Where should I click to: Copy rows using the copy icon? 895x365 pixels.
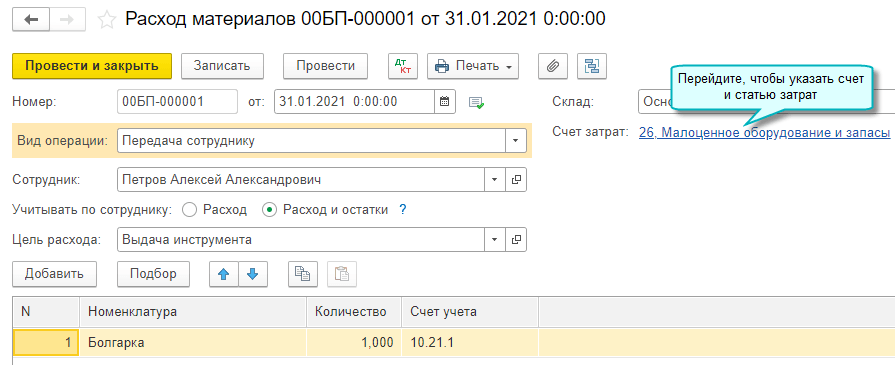[303, 274]
